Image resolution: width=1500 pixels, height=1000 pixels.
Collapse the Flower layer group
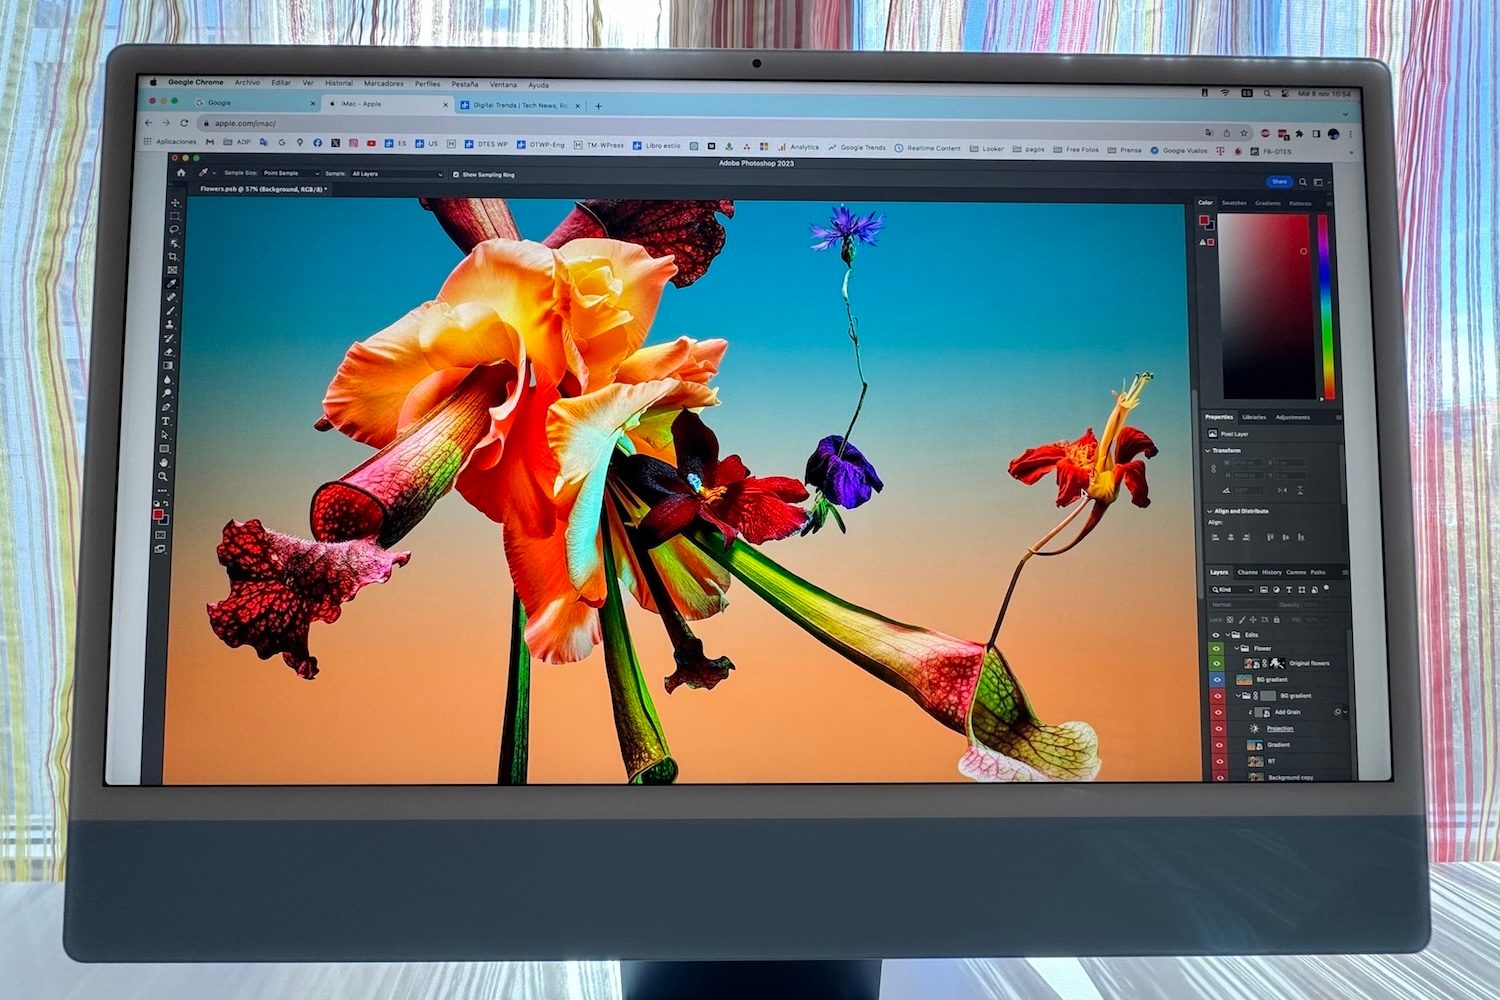(x=1236, y=648)
